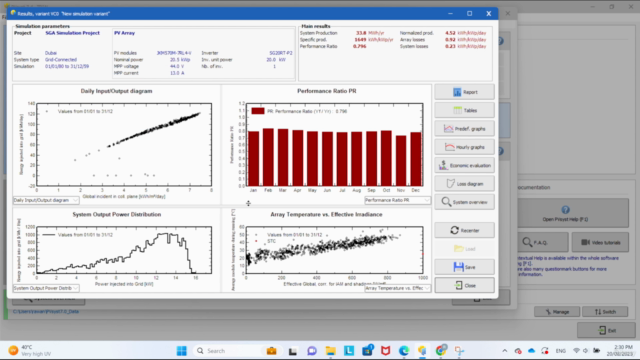This screenshot has width=640, height=360.
Task: Open the taskbar clock and date
Action: [x=621, y=351]
